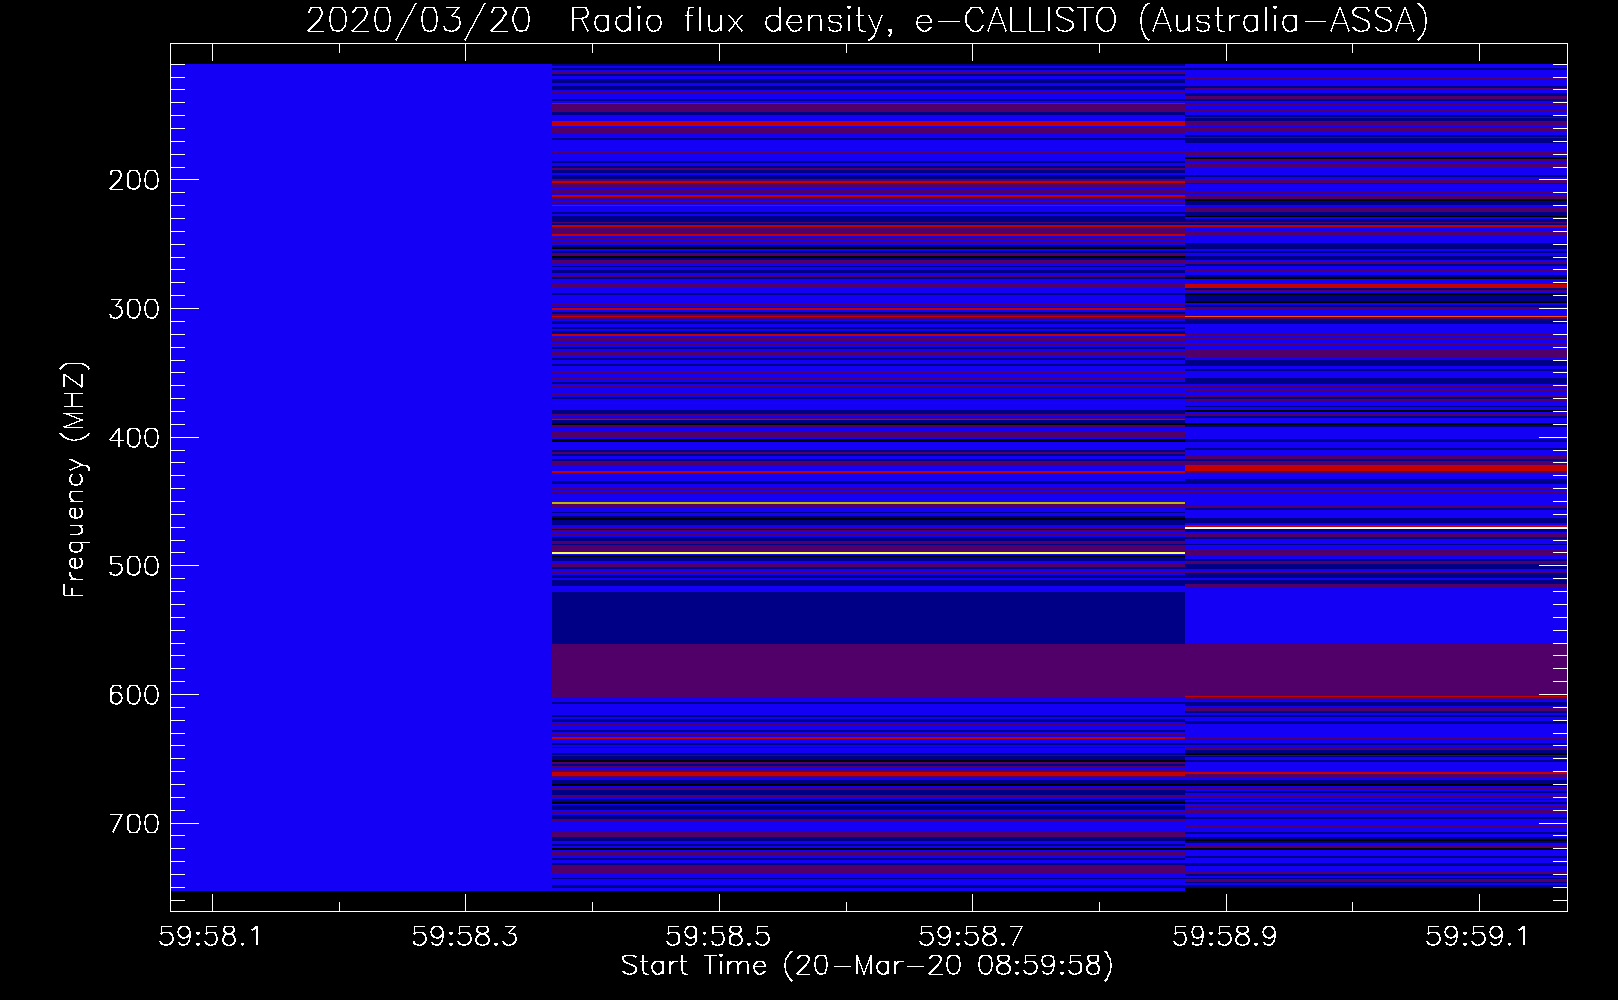Click the 59:59.1 time tick label
The width and height of the screenshot is (1618, 1000).
1479,936
